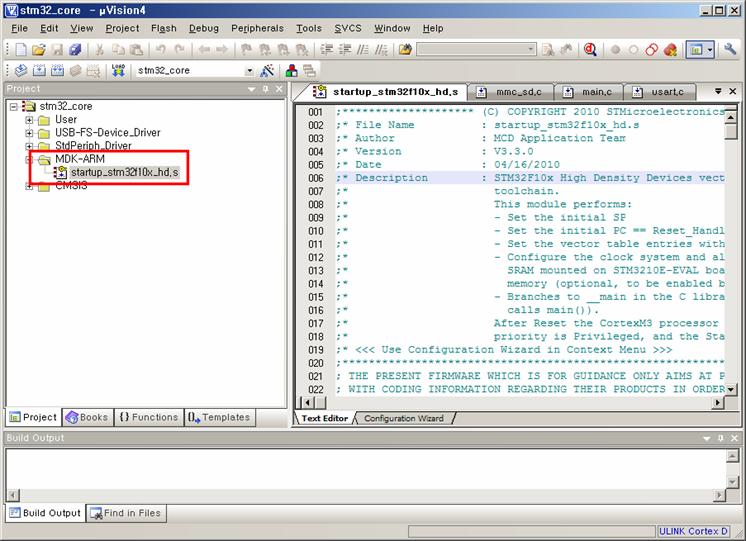Open the Peripherals menu
Viewport: 746px width, 541px height.
click(x=257, y=29)
